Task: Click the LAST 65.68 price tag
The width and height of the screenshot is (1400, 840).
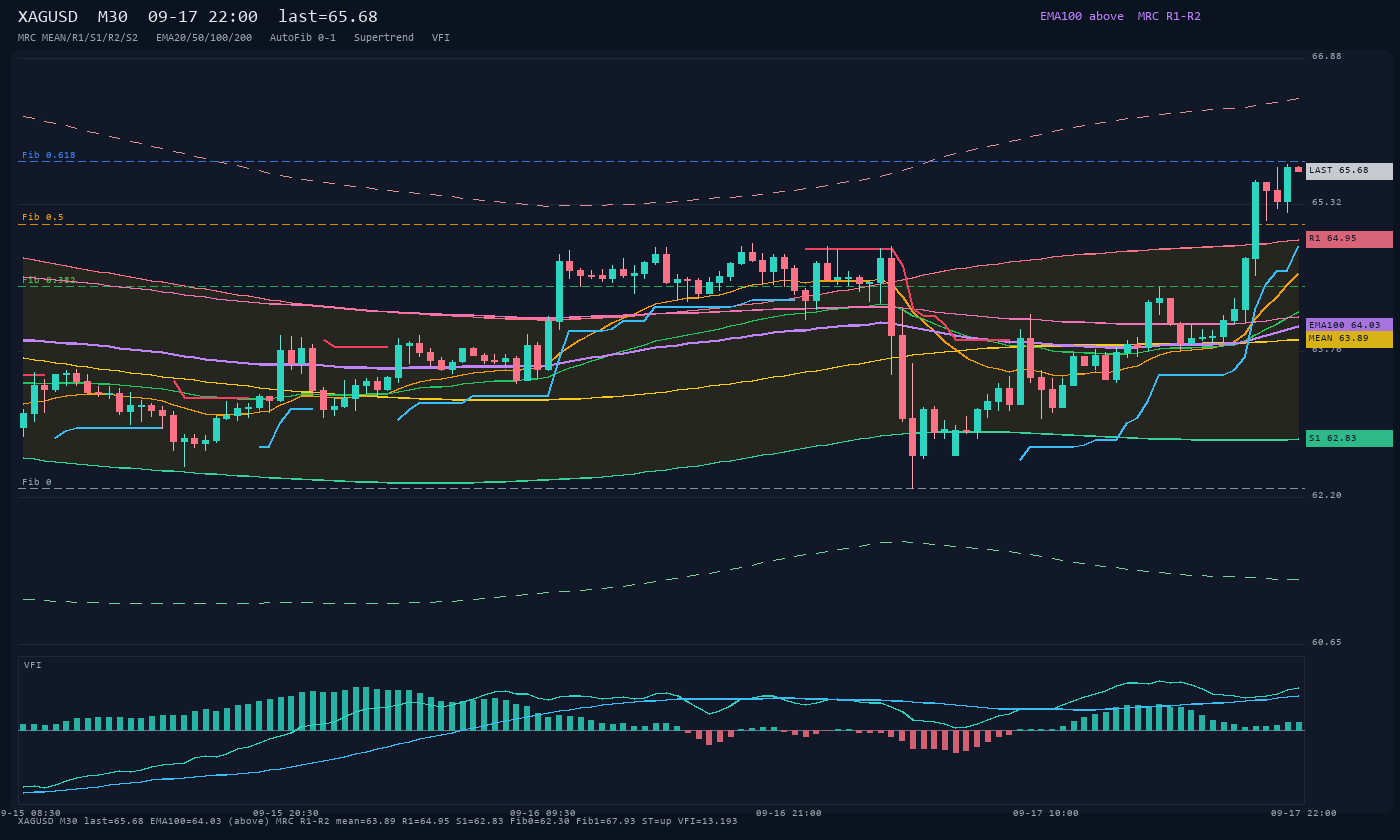Action: (1349, 171)
